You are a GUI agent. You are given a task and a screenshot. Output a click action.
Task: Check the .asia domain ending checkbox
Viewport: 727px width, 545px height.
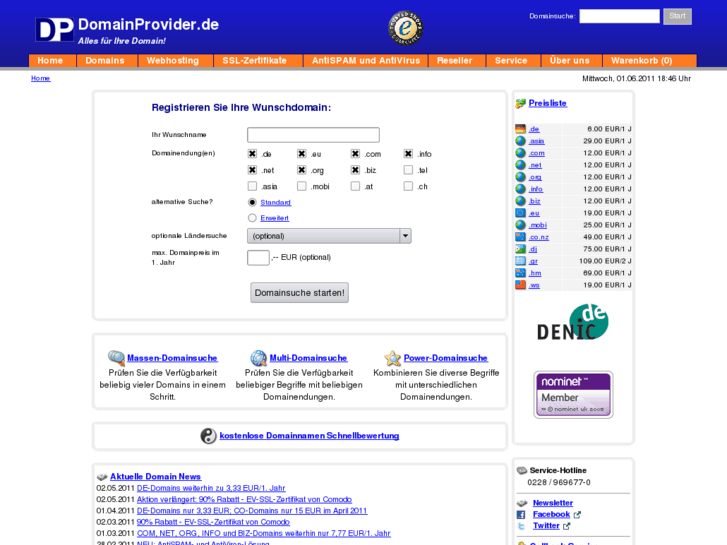click(252, 186)
